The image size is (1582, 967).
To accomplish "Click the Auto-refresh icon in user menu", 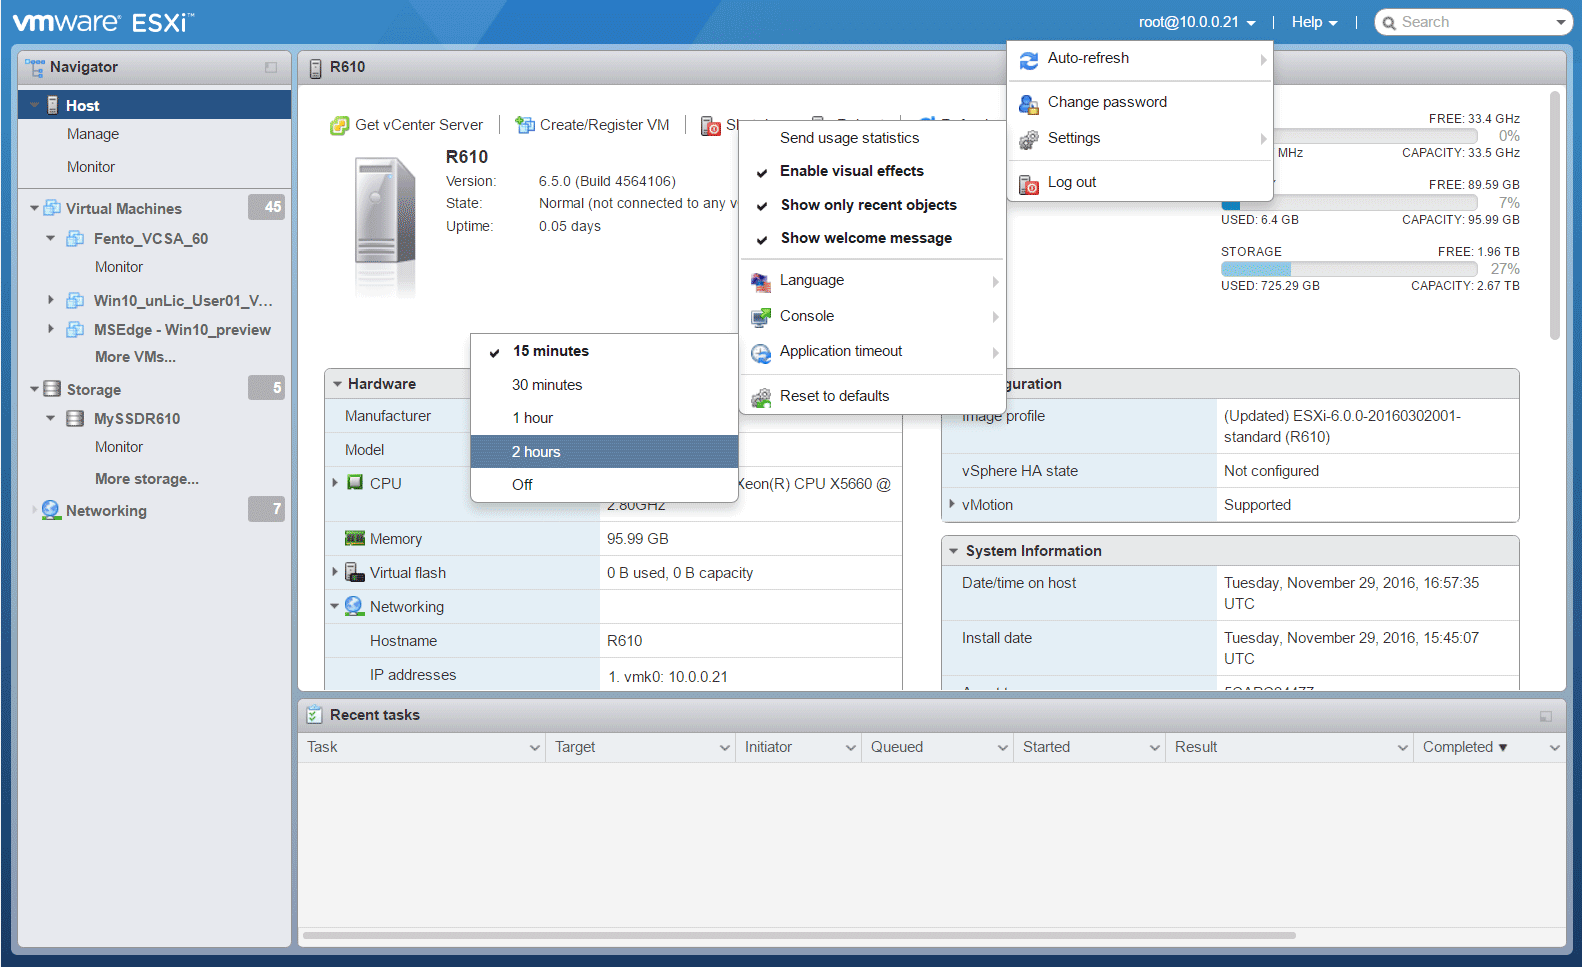I will coord(1029,60).
